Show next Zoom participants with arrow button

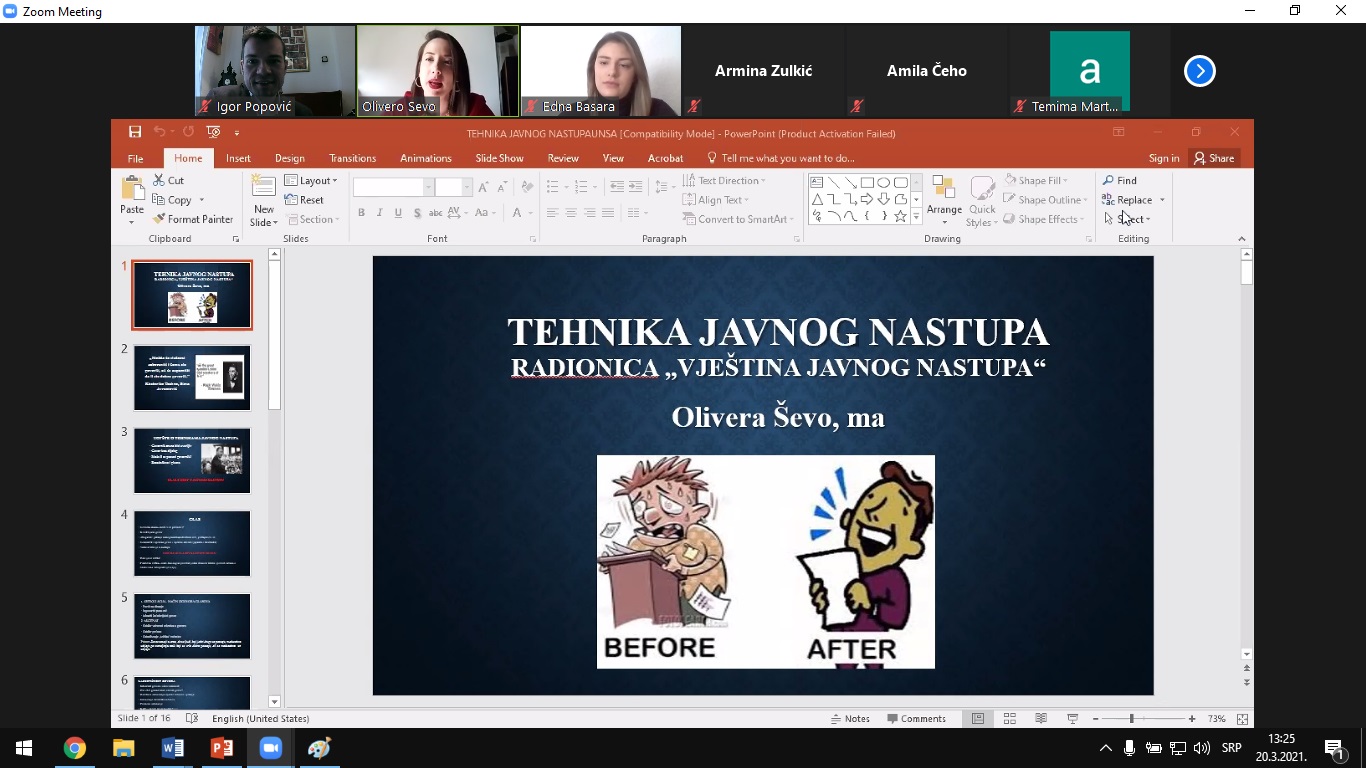(x=1199, y=71)
